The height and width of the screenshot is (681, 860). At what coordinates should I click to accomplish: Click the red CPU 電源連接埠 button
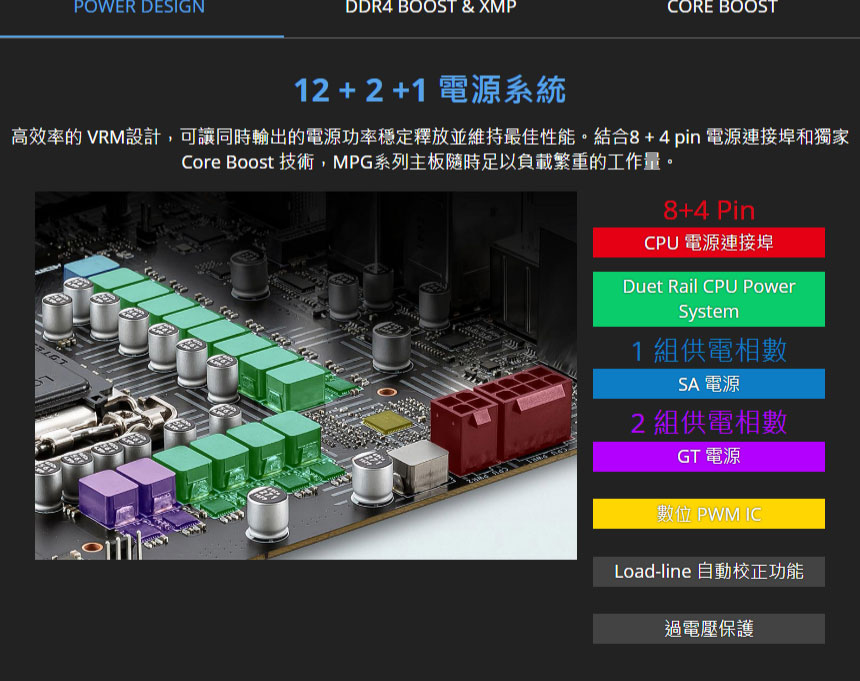(x=709, y=242)
